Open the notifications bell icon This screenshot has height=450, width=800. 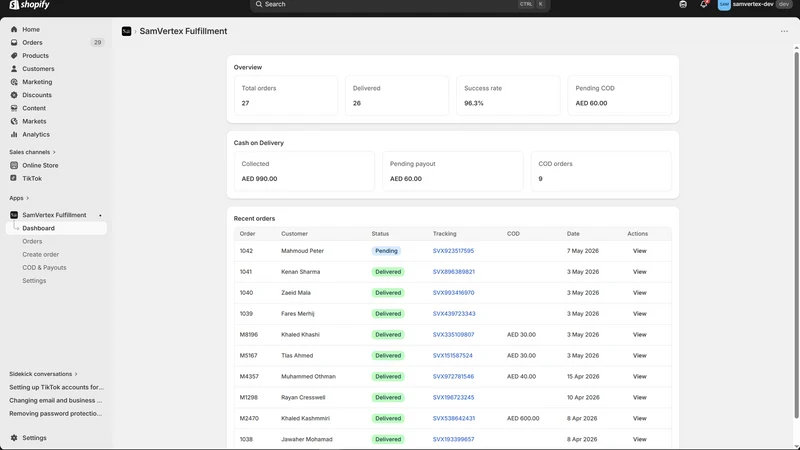tap(704, 4)
